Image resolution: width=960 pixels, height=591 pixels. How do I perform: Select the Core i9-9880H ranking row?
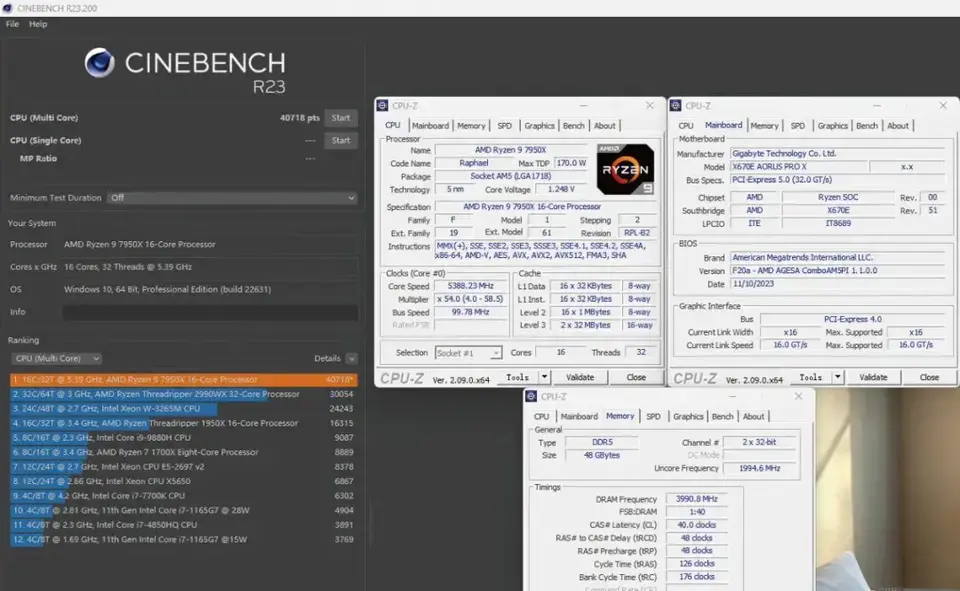184,438
